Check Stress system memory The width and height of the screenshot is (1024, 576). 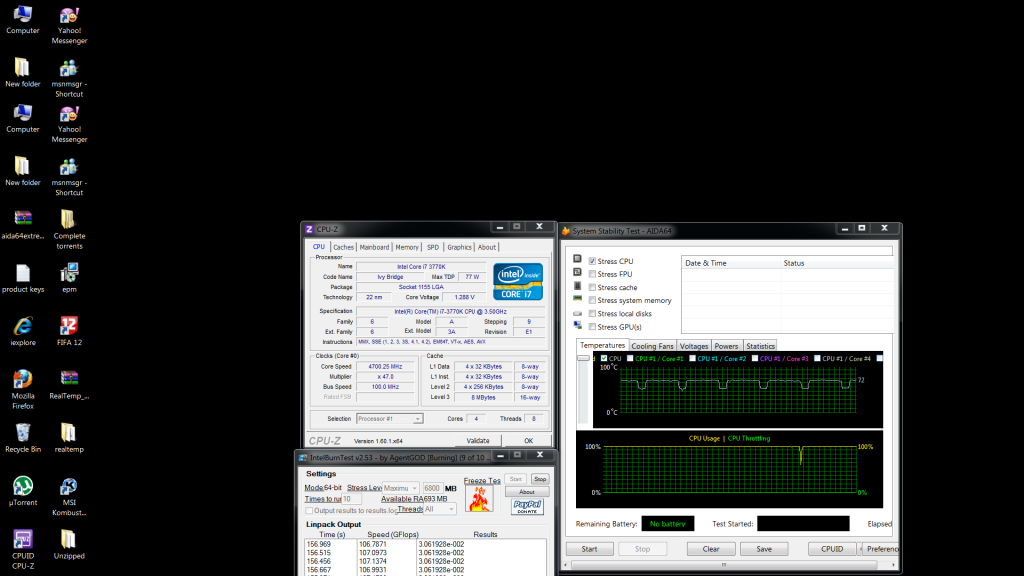(592, 300)
